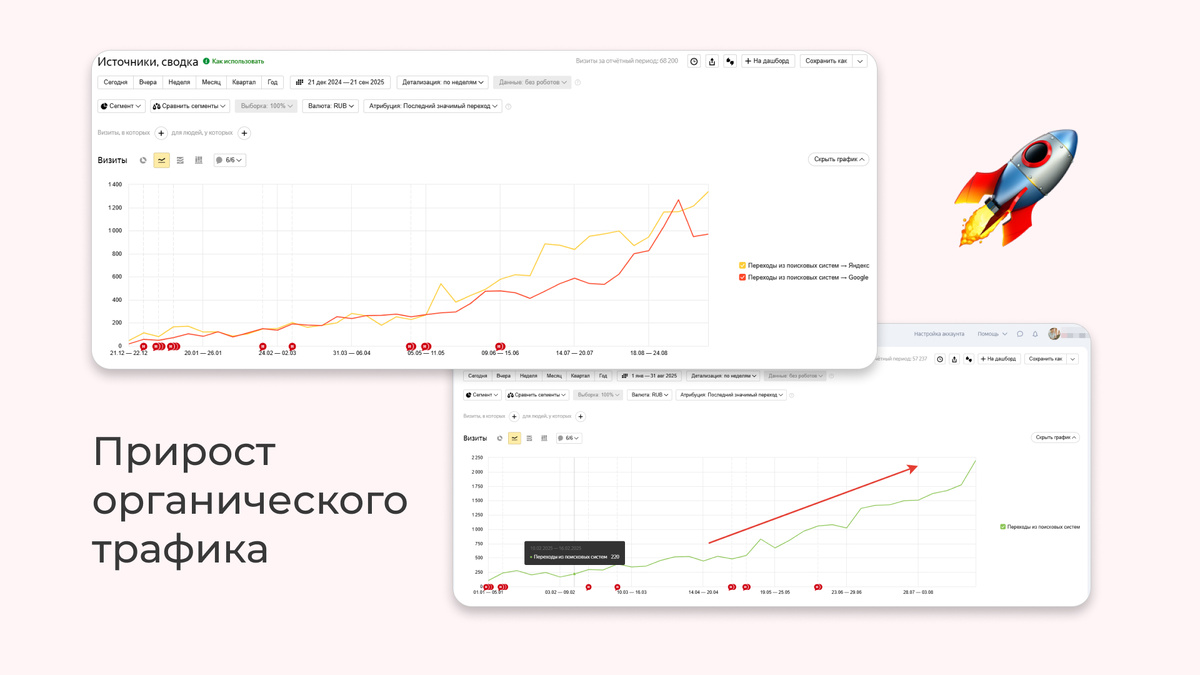This screenshot has height=675, width=1200.
Task: Open 'Сравнить сегменты' dropdown in upper report
Action: click(x=190, y=106)
